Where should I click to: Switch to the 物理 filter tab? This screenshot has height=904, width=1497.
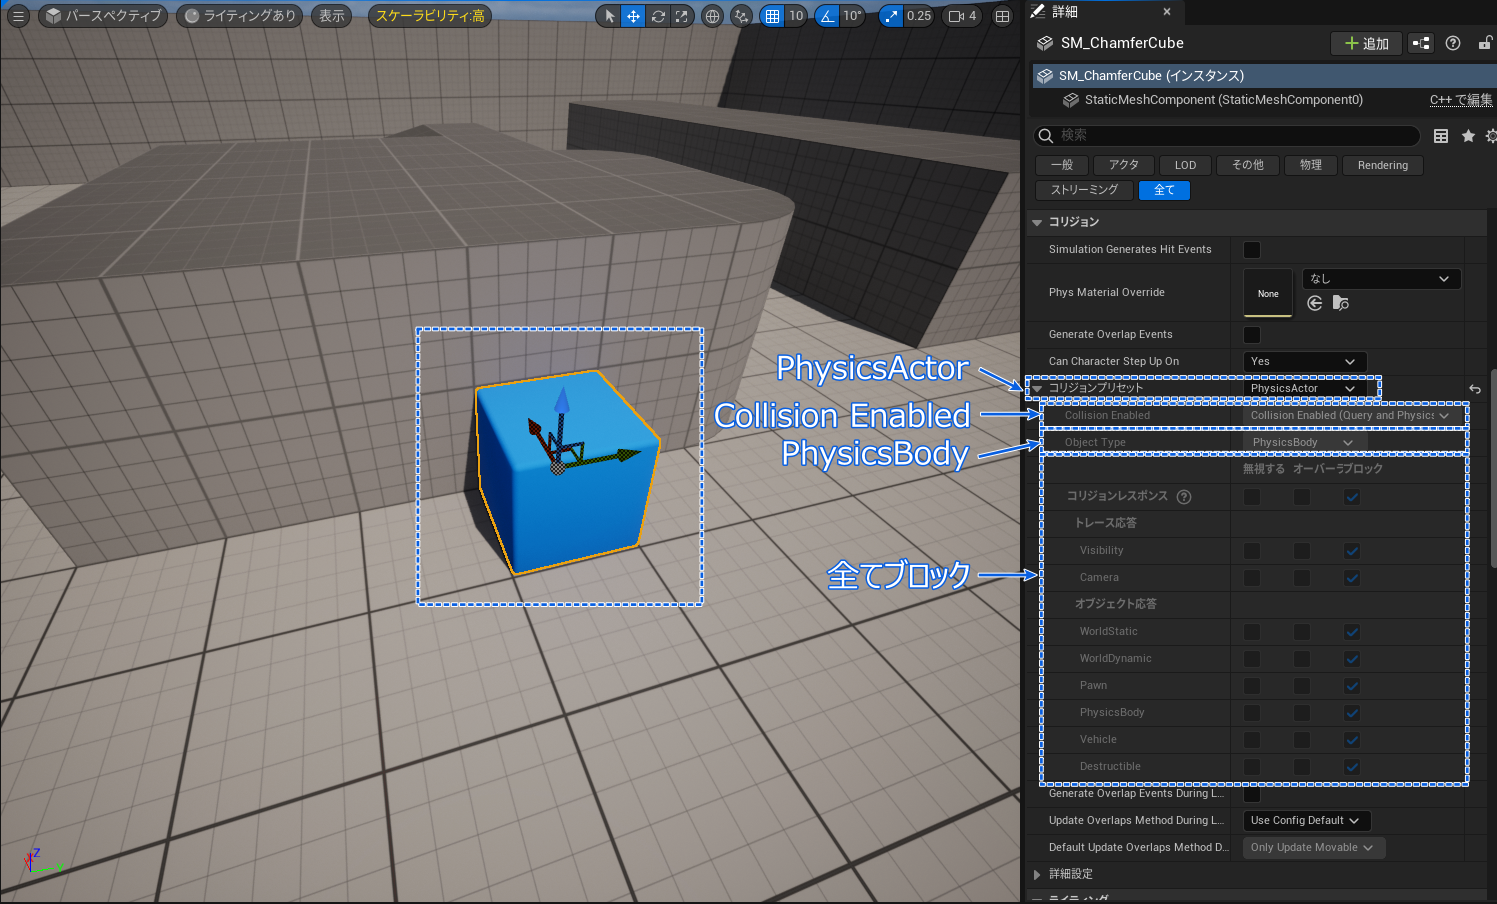click(x=1310, y=165)
